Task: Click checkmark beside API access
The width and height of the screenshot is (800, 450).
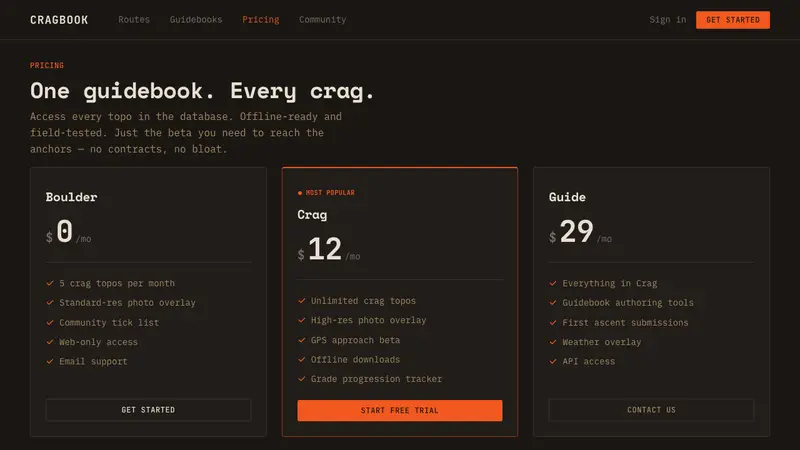Action: pos(553,361)
